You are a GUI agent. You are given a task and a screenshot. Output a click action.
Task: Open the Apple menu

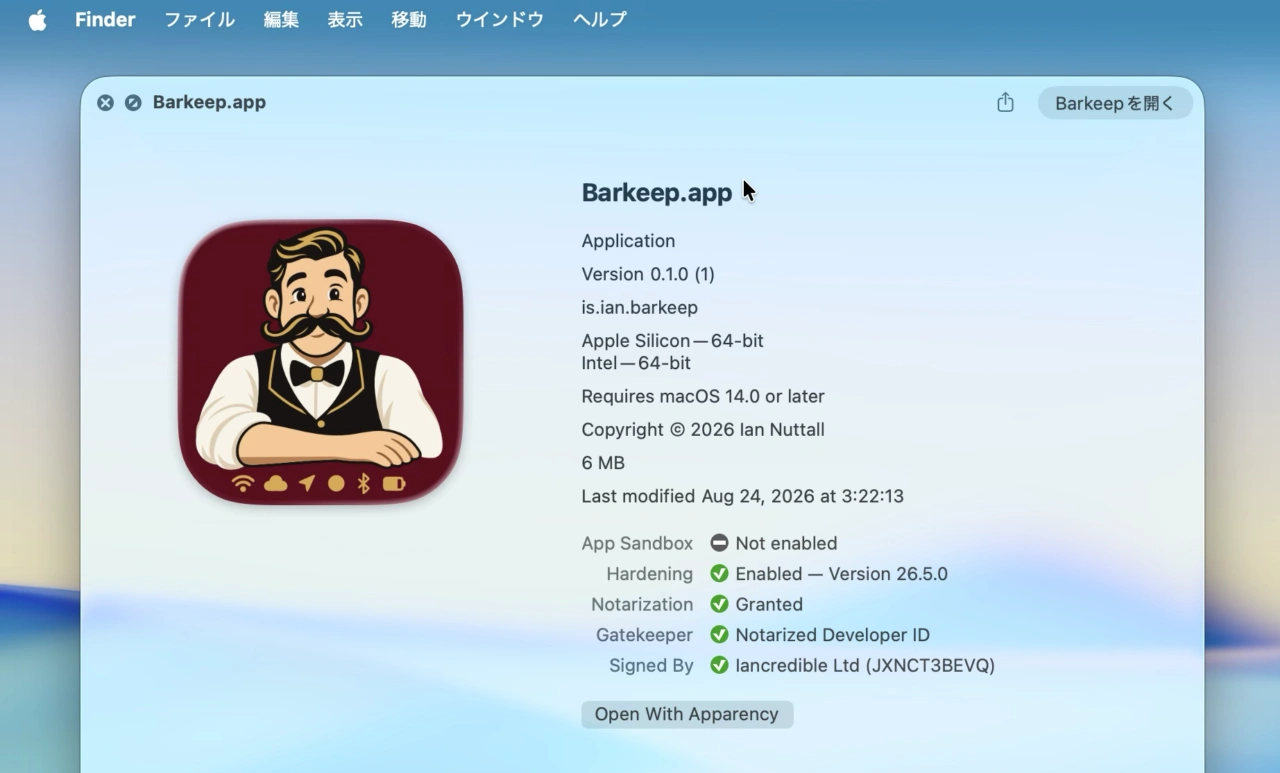[x=37, y=20]
